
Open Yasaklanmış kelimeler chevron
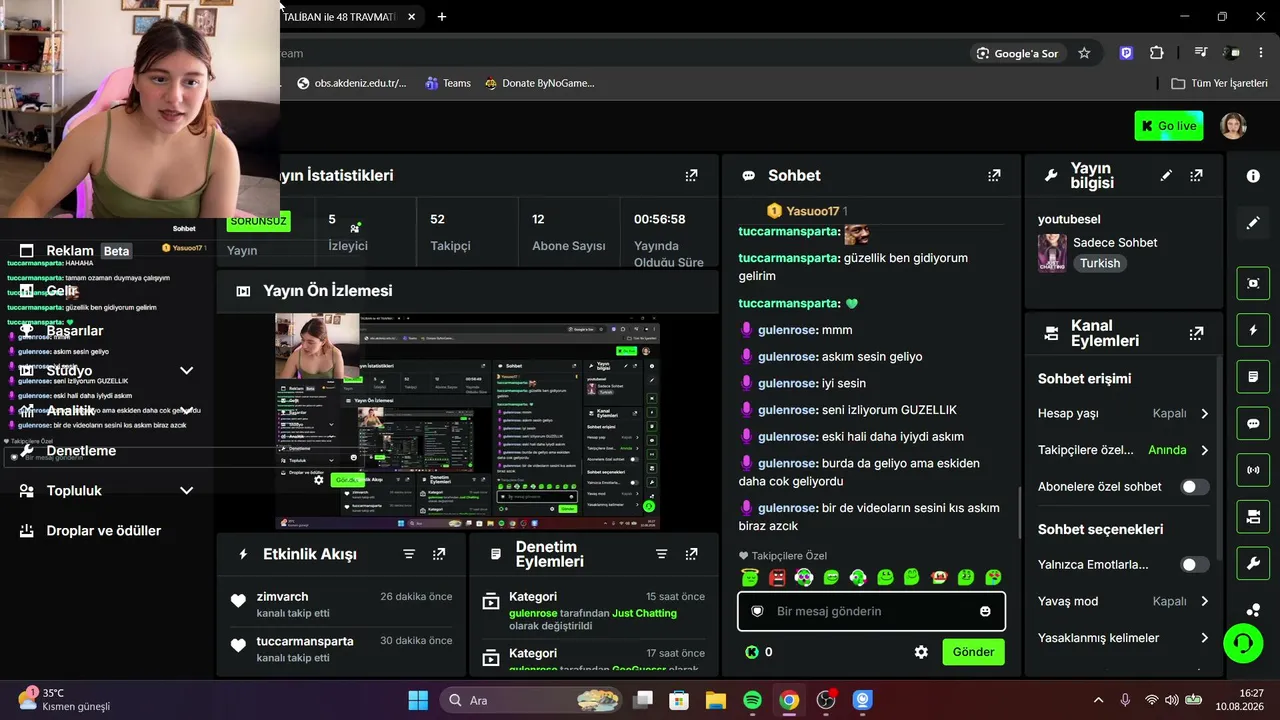click(x=1204, y=638)
